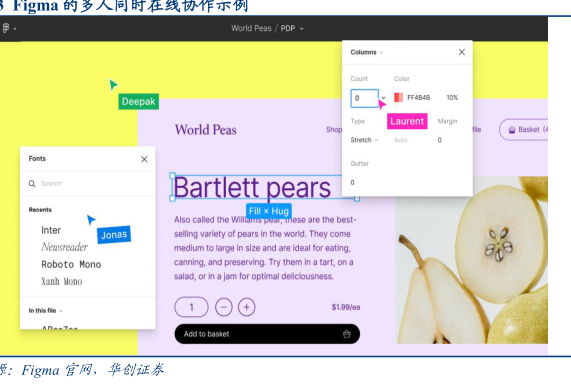This screenshot has width=571, height=388.
Task: Close the Fonts panel
Action: tap(144, 159)
